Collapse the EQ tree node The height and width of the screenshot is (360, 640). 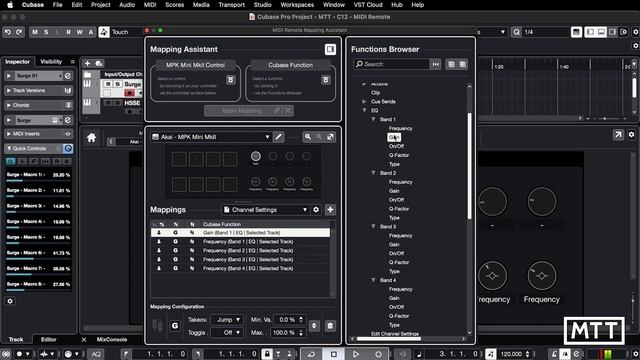pyautogui.click(x=364, y=111)
